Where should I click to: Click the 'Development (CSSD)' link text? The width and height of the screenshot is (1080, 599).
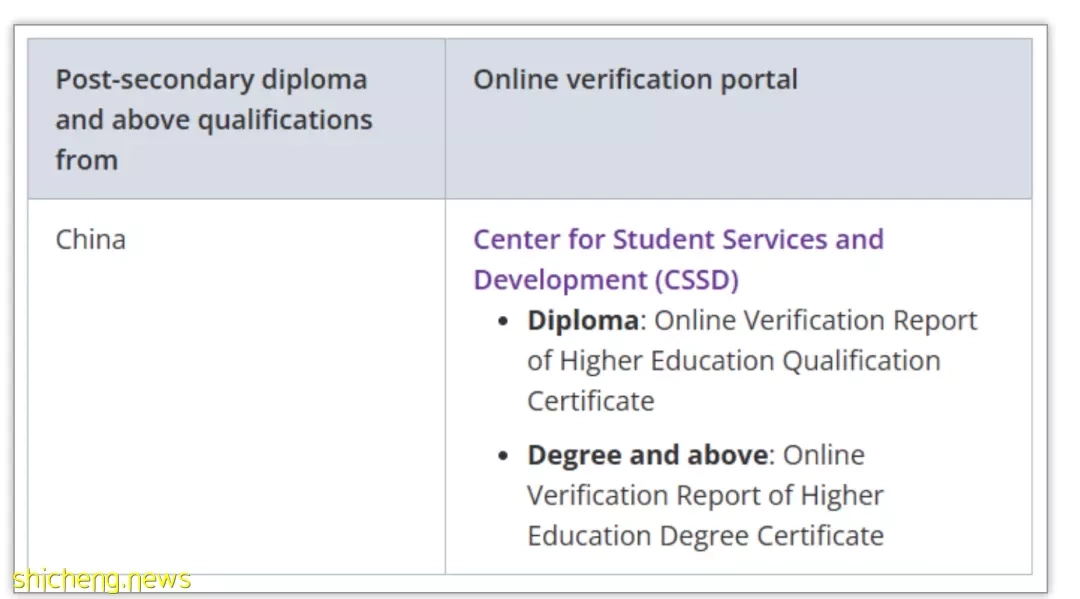605,280
